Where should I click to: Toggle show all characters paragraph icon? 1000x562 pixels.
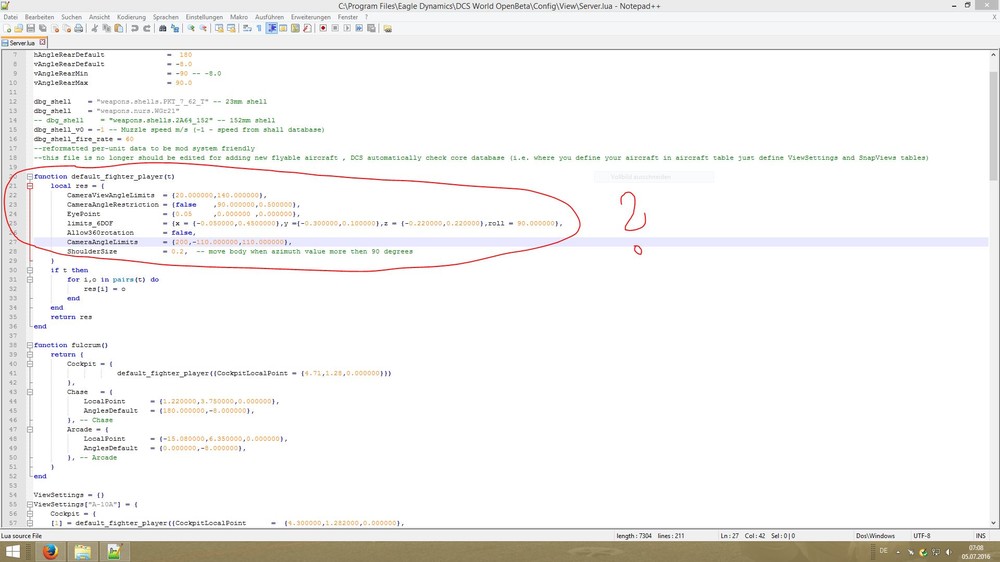(259, 28)
